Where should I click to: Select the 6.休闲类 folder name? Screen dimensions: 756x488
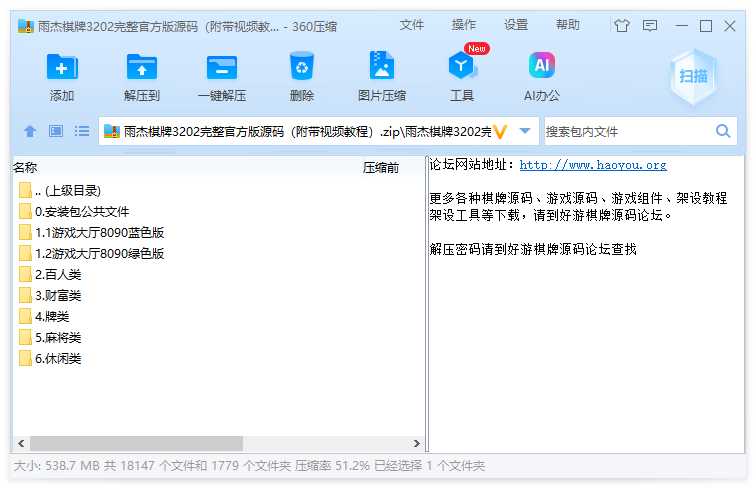tap(58, 358)
